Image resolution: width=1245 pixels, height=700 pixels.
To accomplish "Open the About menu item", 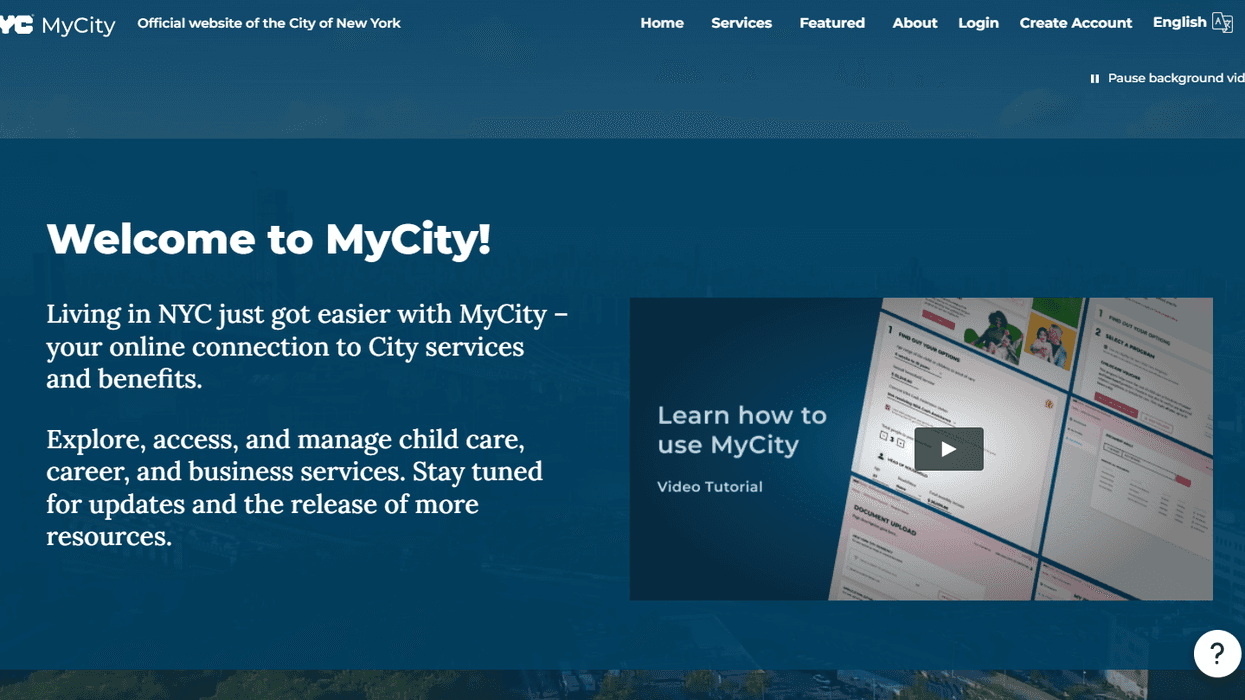I will click(915, 23).
